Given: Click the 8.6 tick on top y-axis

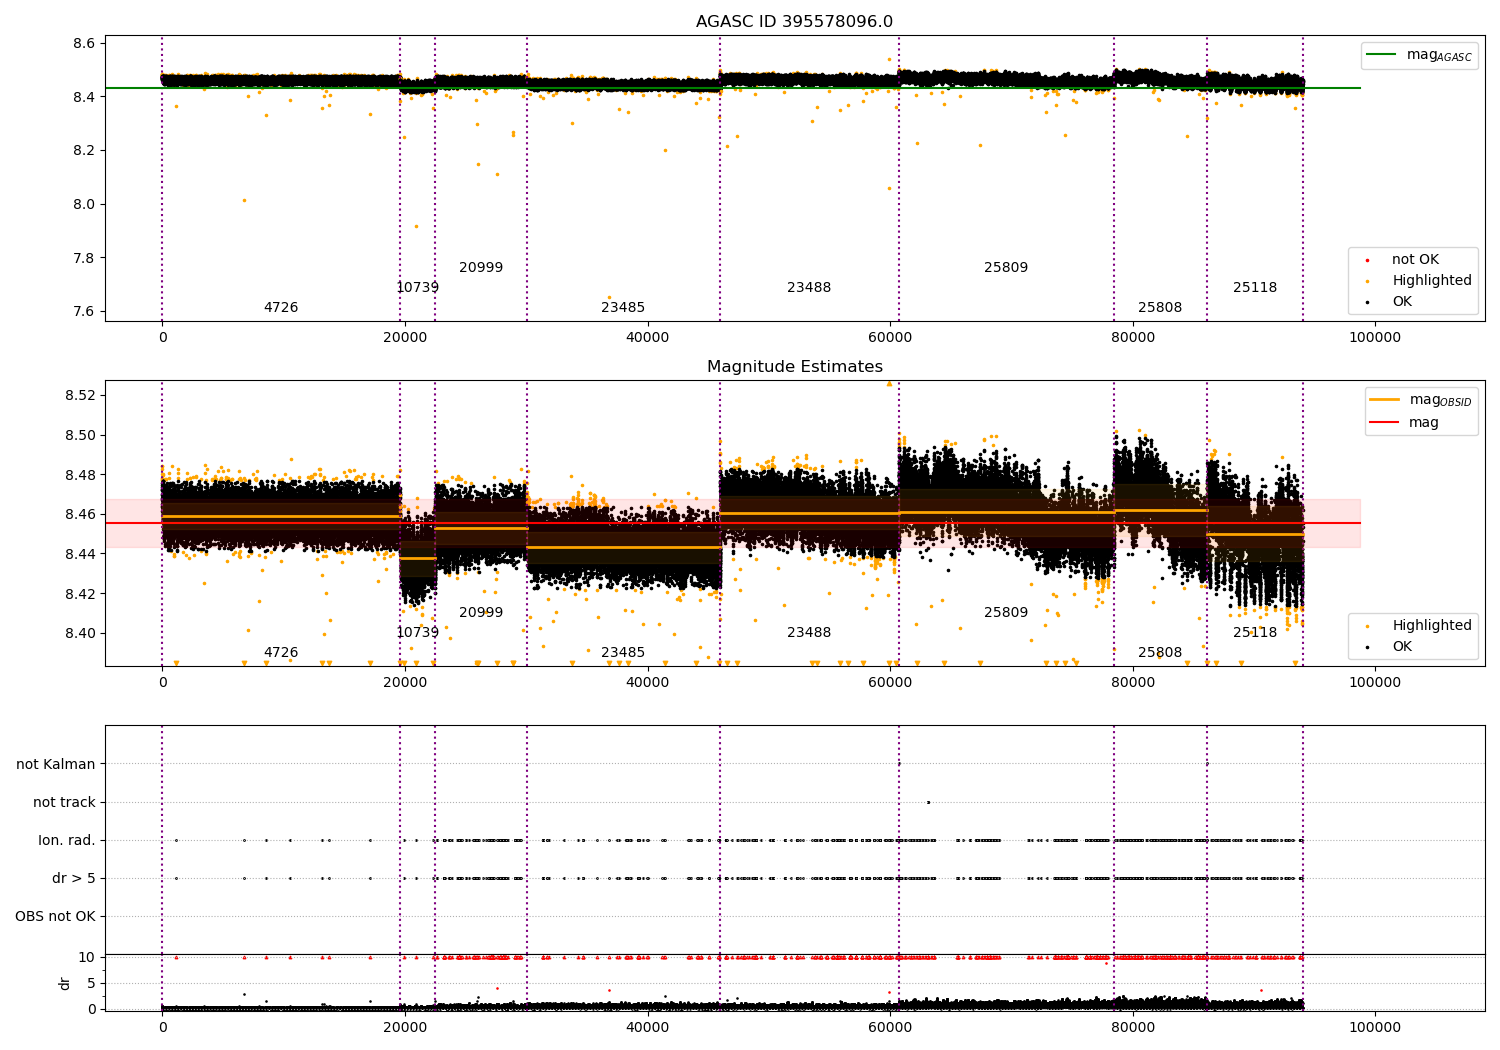Looking at the screenshot, I should [x=84, y=44].
